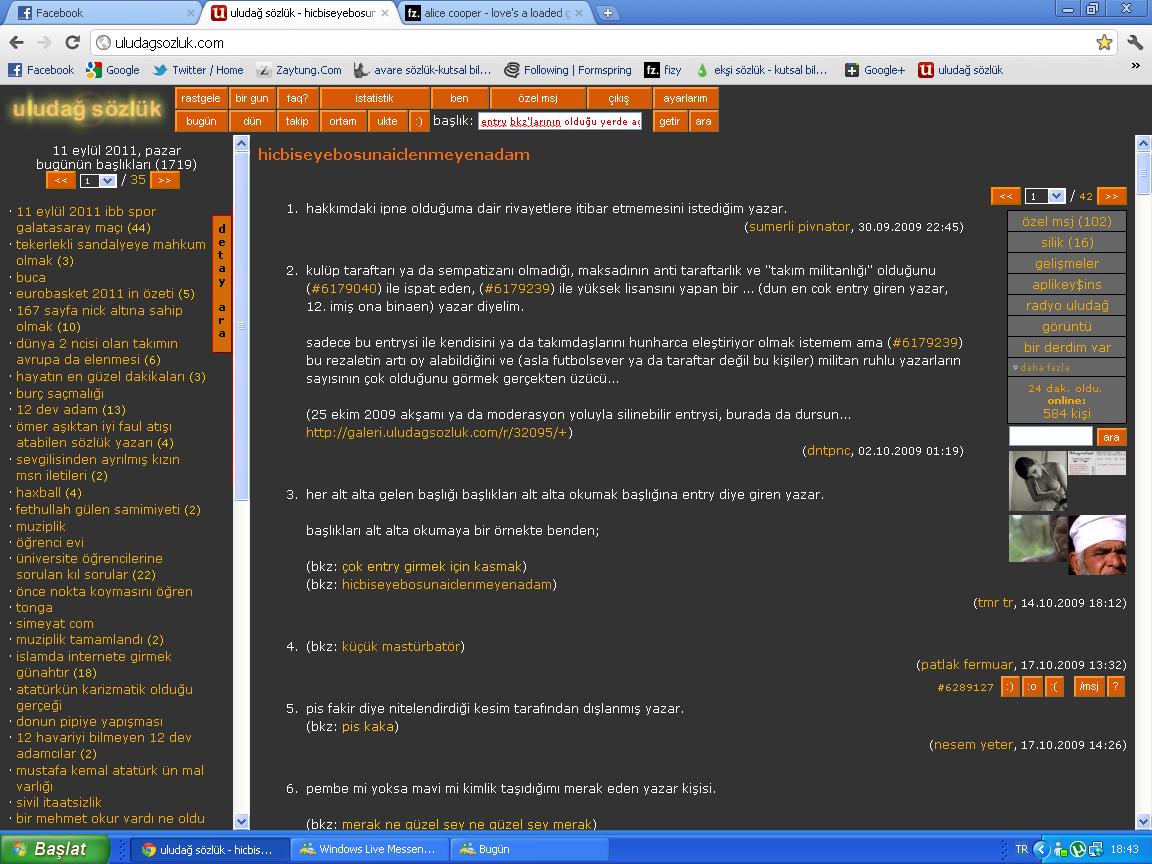The width and height of the screenshot is (1152, 864).
Task: Click çıkış to log out
Action: pyautogui.click(x=619, y=98)
